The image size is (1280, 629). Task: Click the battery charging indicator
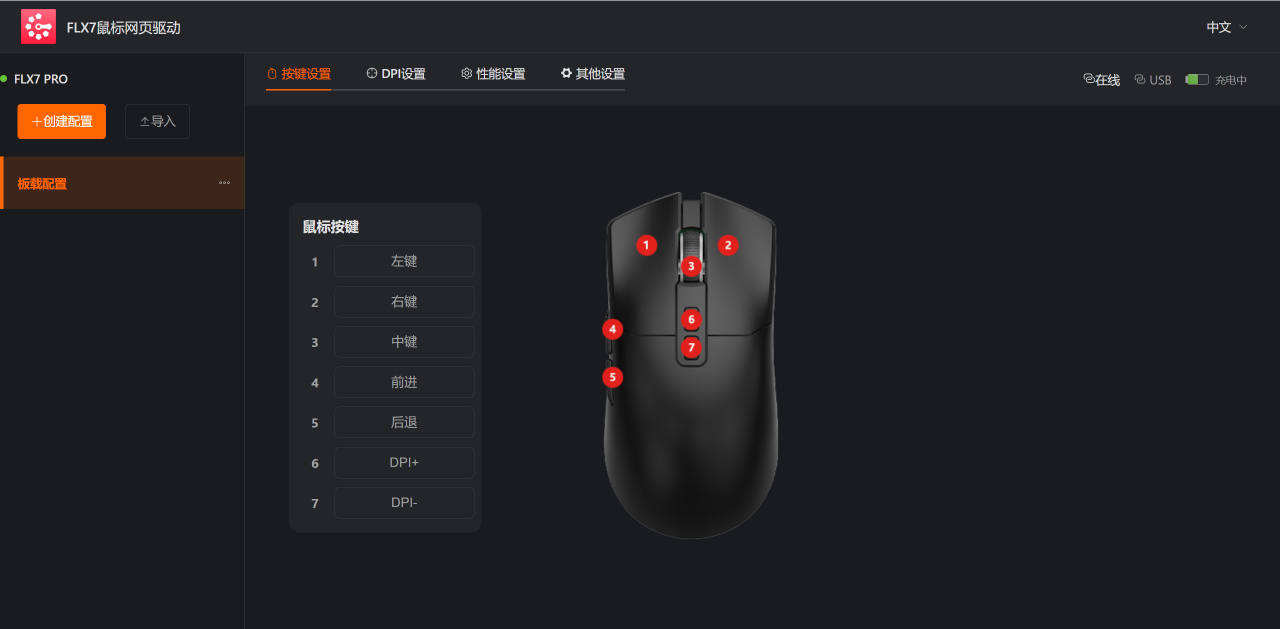tap(1197, 80)
